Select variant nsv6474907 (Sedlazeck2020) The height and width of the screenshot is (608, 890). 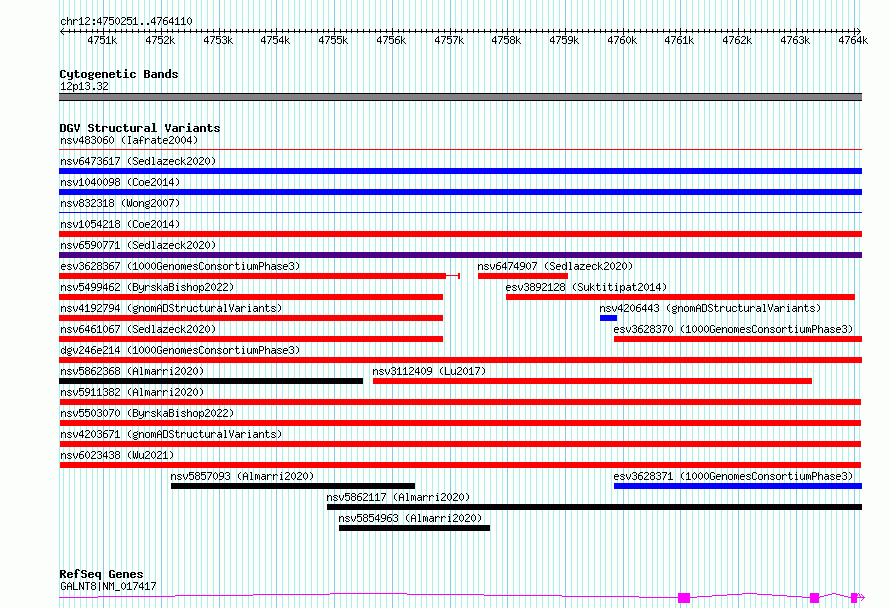coord(555,266)
